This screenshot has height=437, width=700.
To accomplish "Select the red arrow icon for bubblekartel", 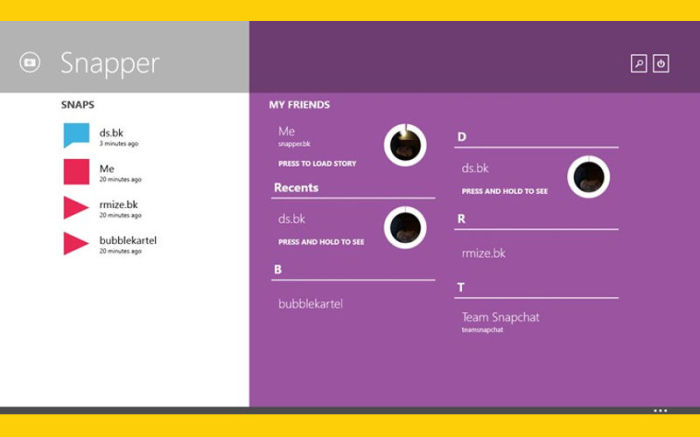I will (x=76, y=244).
